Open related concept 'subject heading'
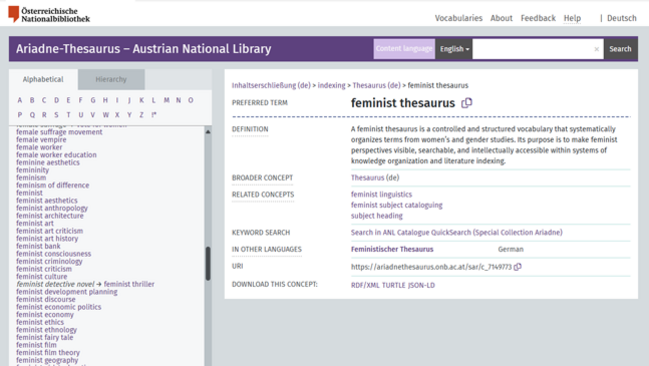Screen dimensions: 649x366 click(x=377, y=216)
